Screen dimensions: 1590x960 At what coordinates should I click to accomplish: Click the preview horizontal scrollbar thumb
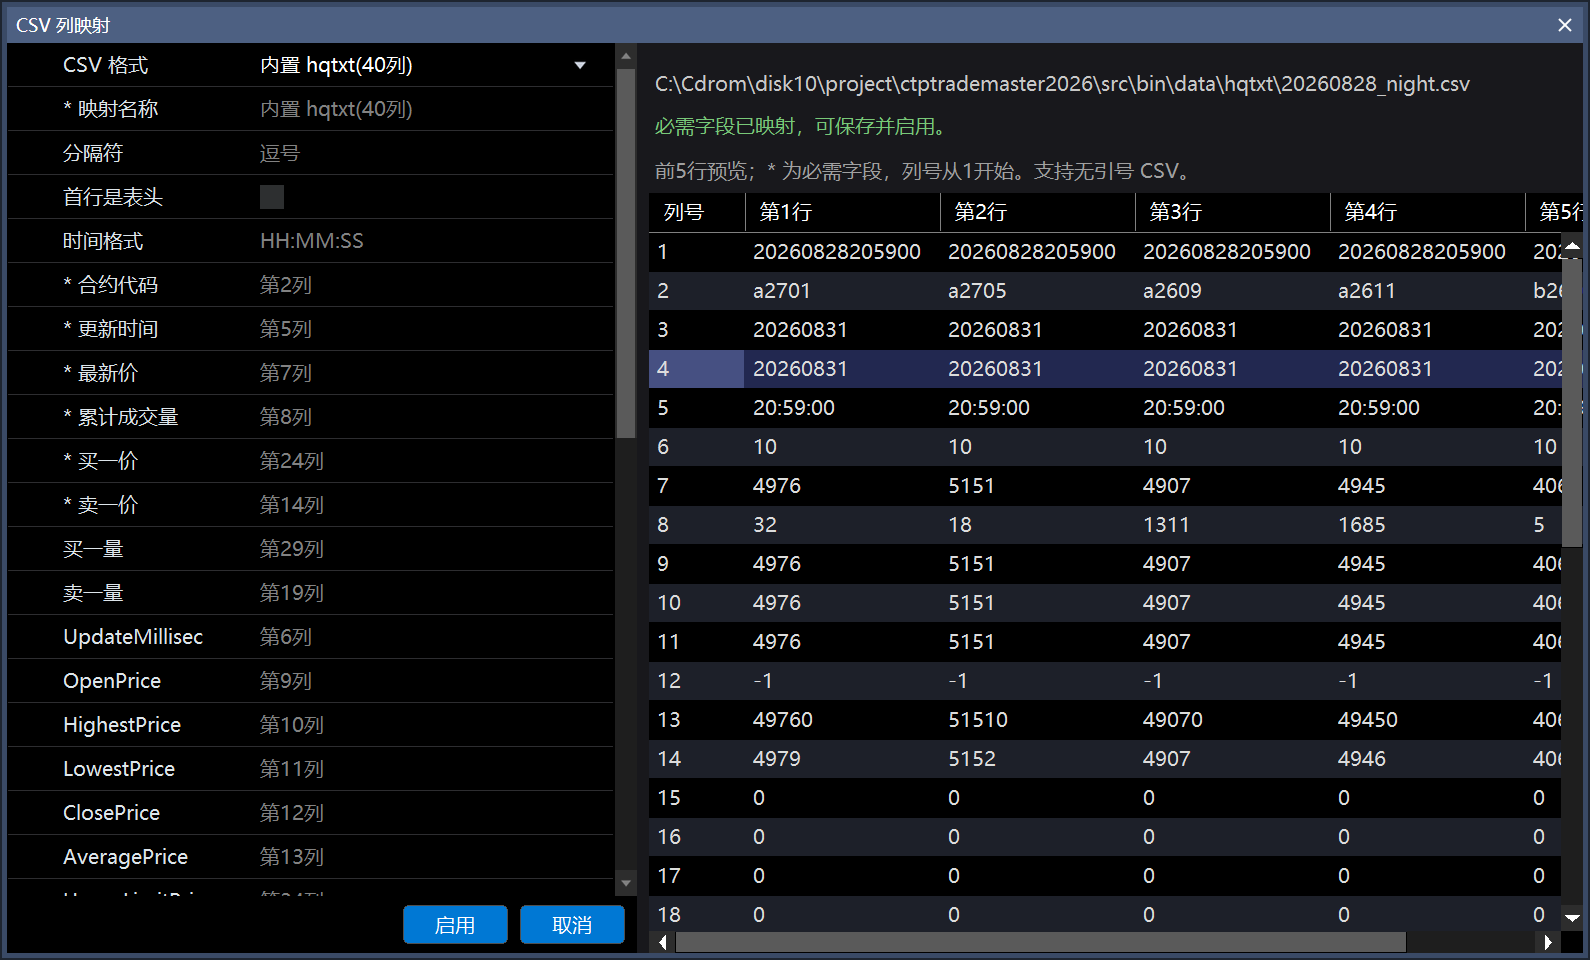point(1040,942)
